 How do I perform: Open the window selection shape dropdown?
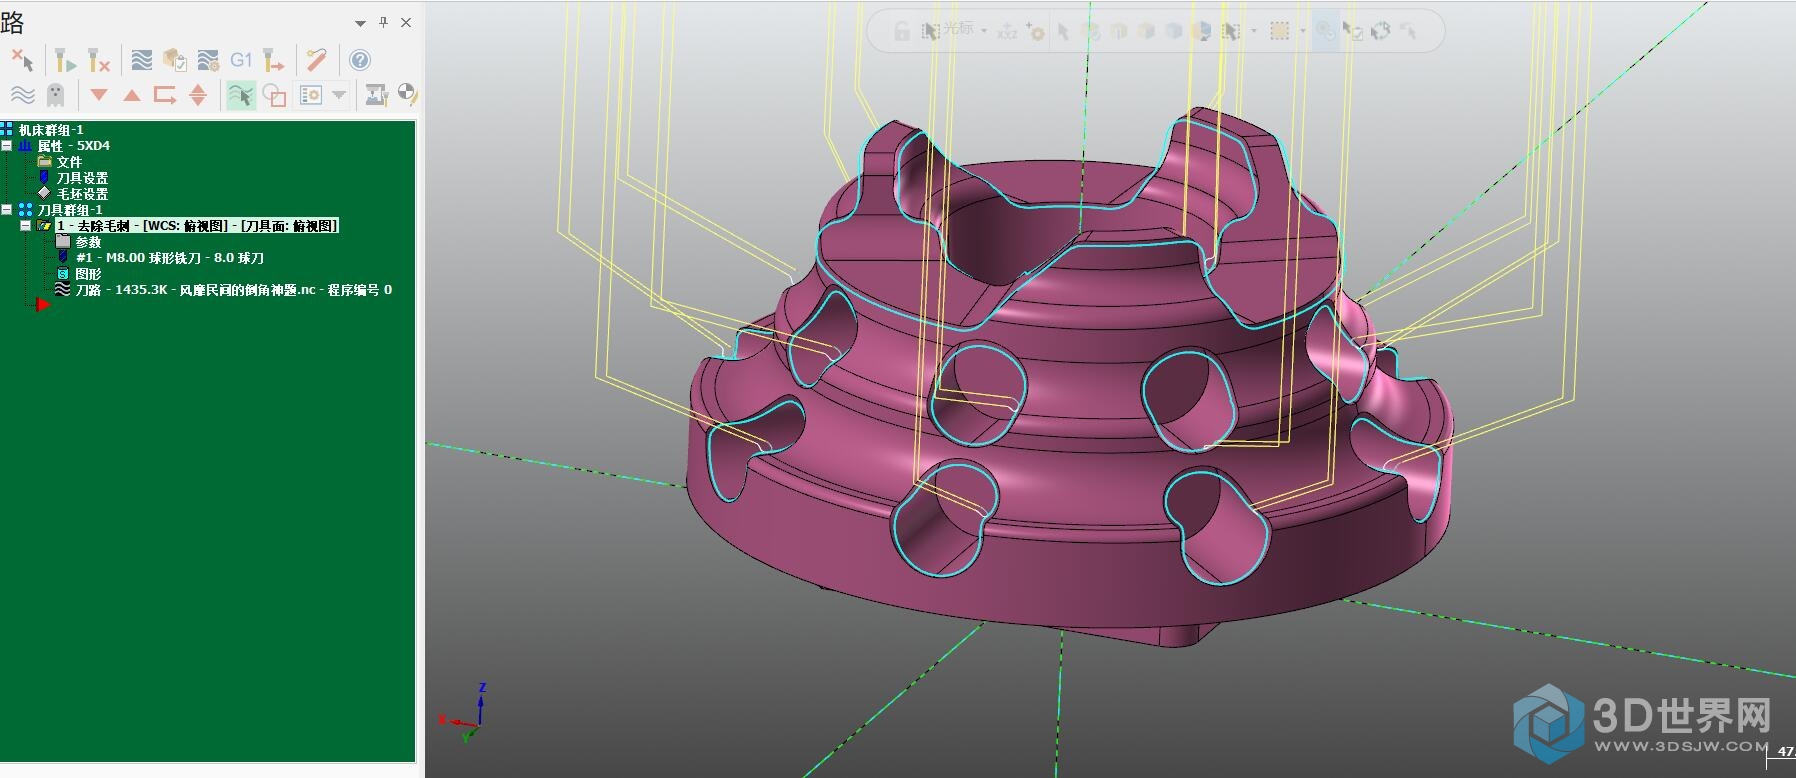1302,31
